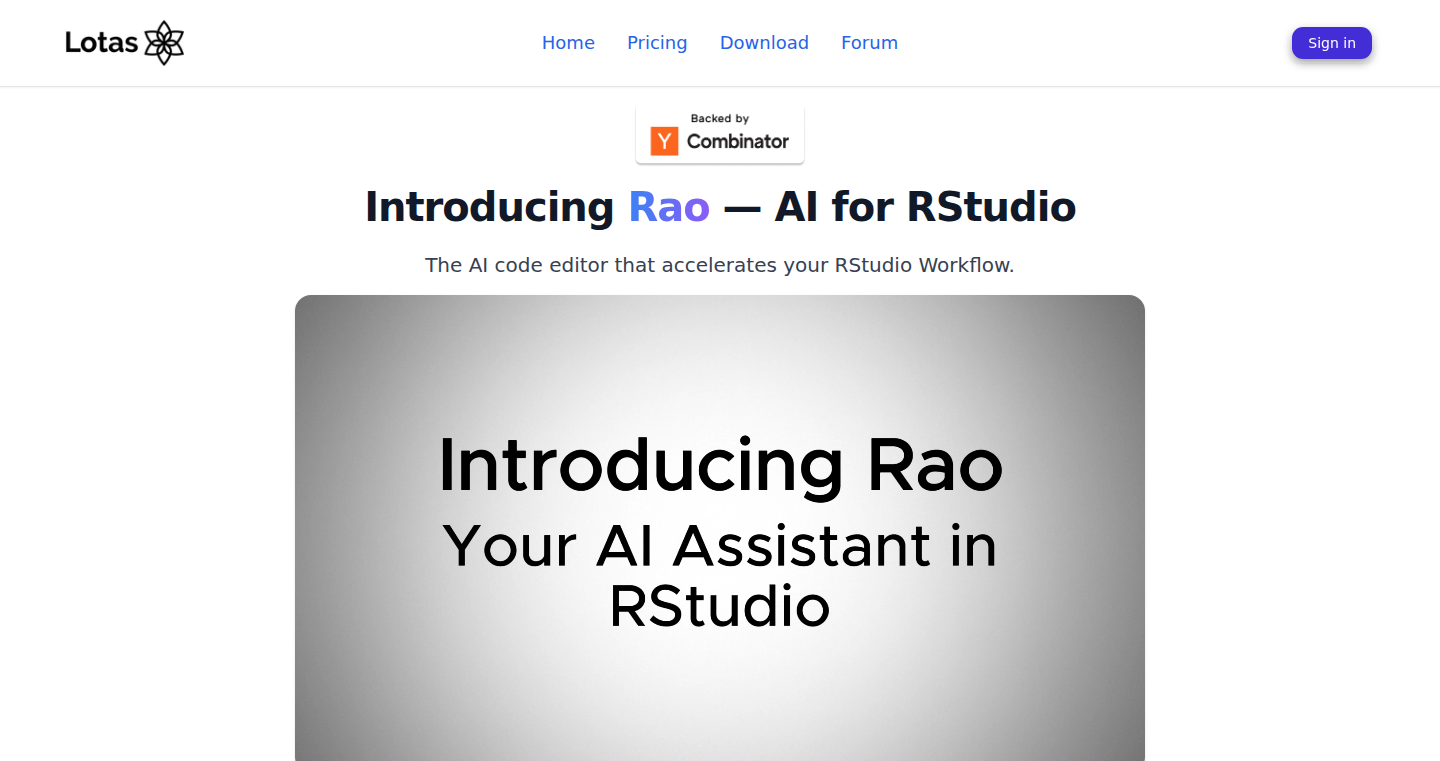The image size is (1440, 761).
Task: Visit the Forum link
Action: [x=869, y=43]
